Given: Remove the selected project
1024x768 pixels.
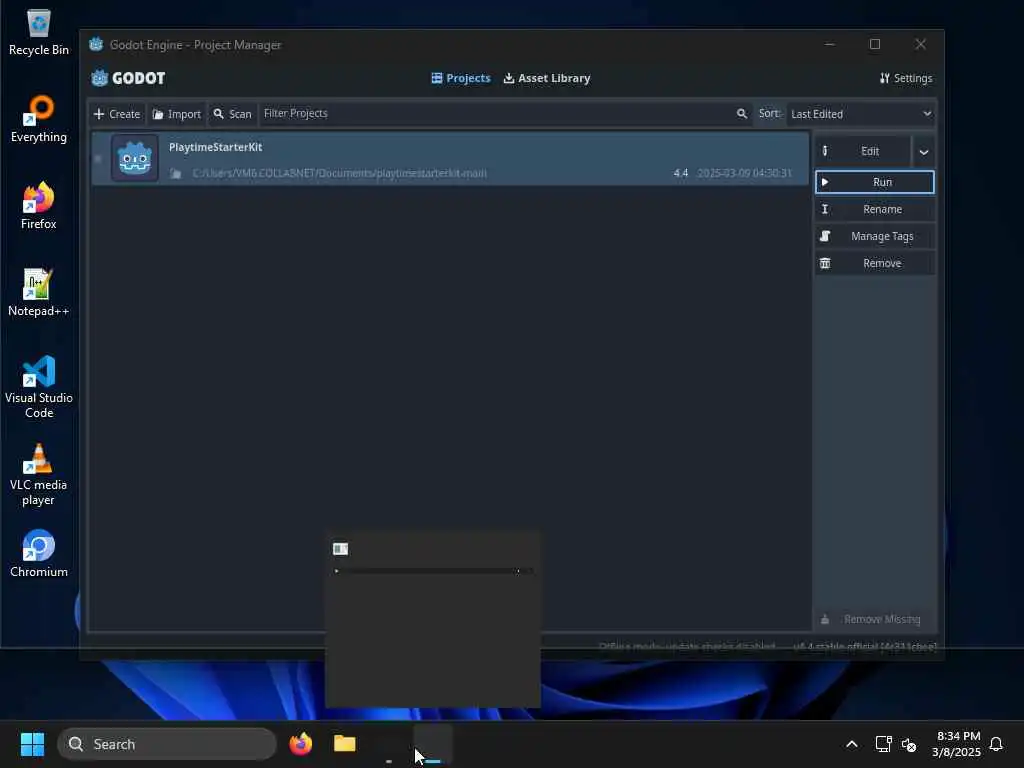Looking at the screenshot, I should pos(874,263).
